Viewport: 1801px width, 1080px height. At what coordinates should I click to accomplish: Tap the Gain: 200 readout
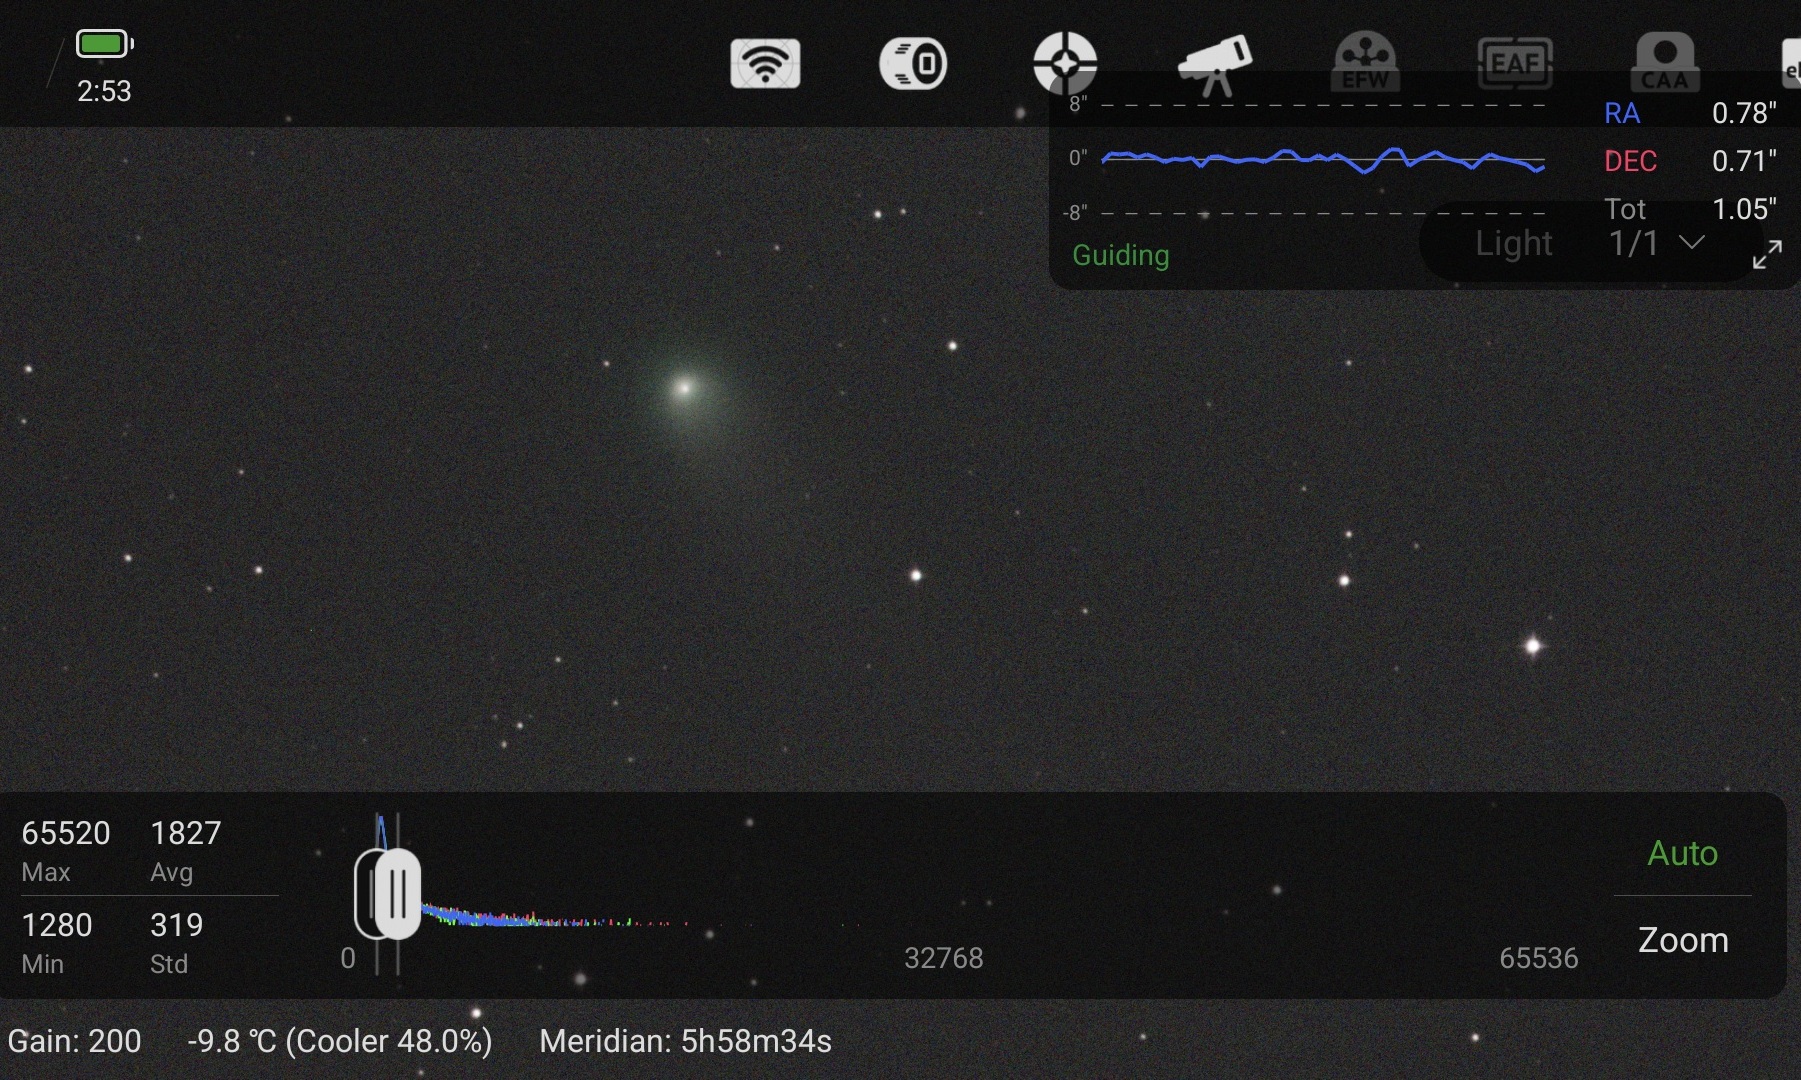pos(74,1042)
